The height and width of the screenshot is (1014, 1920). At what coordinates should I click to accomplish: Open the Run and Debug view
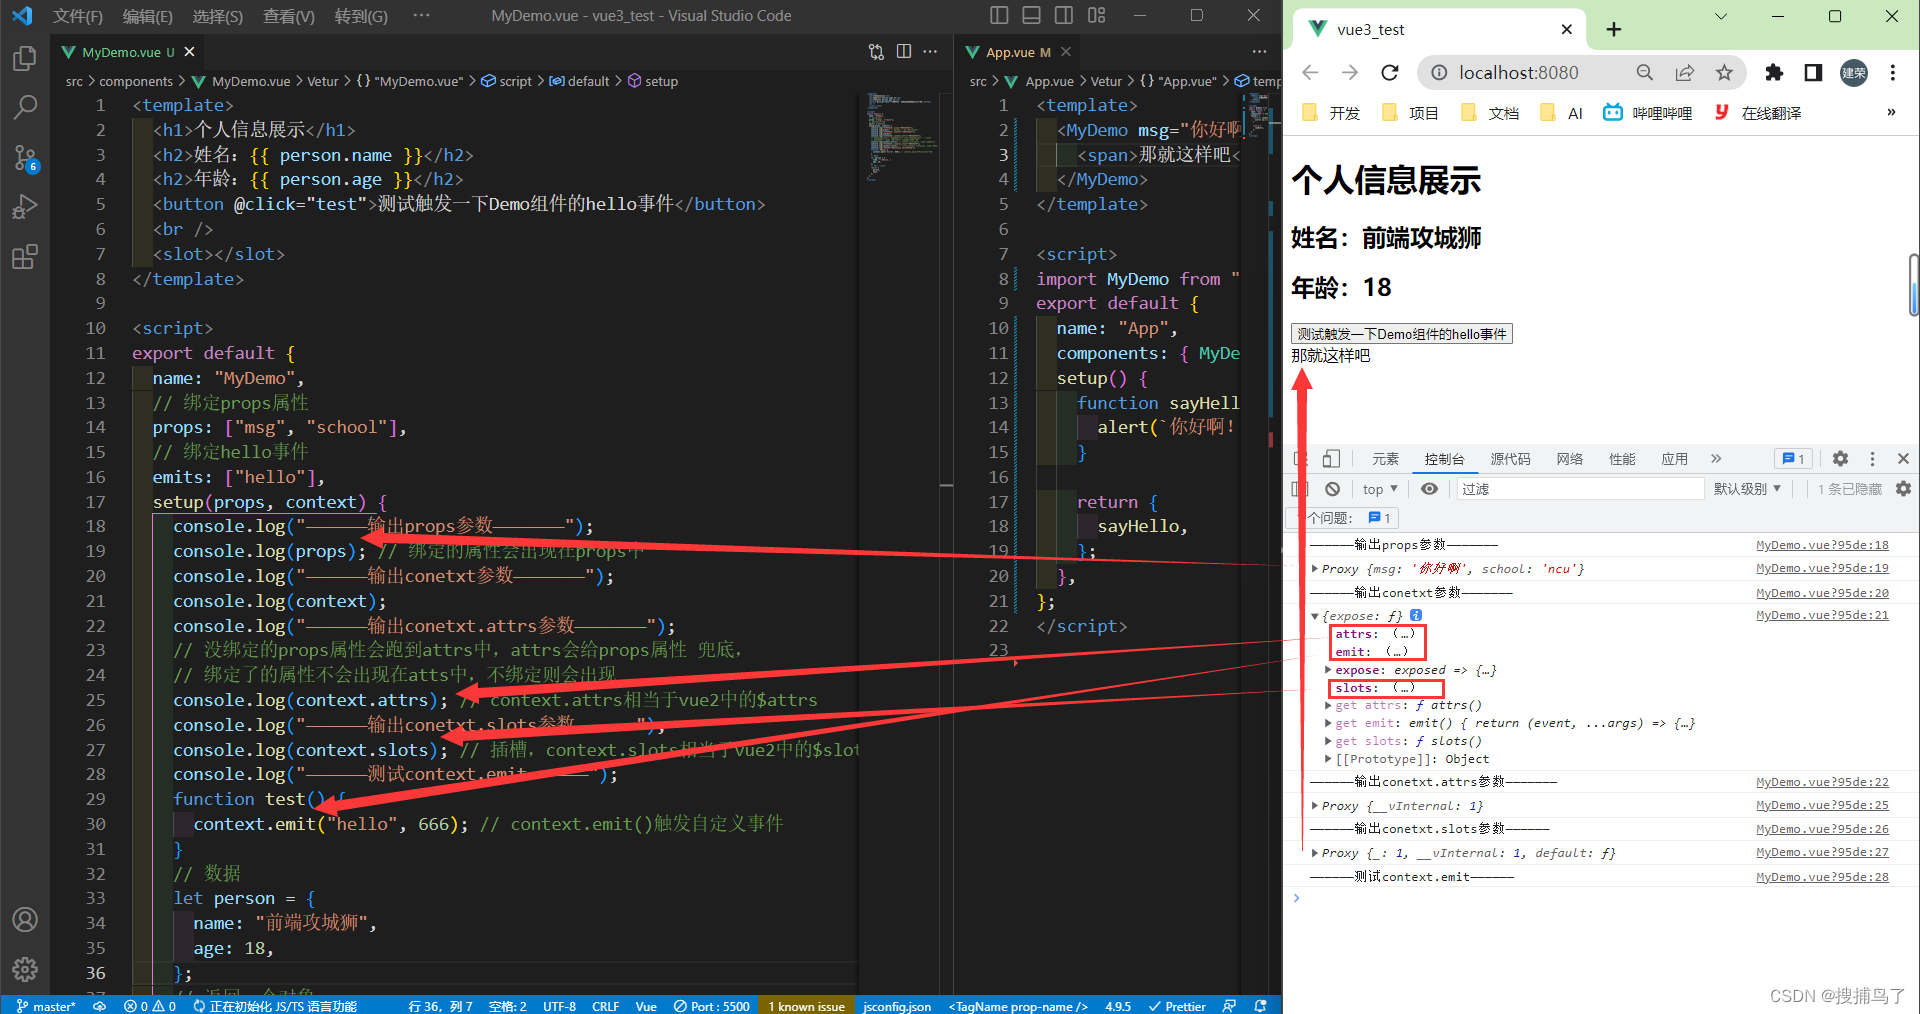point(25,207)
